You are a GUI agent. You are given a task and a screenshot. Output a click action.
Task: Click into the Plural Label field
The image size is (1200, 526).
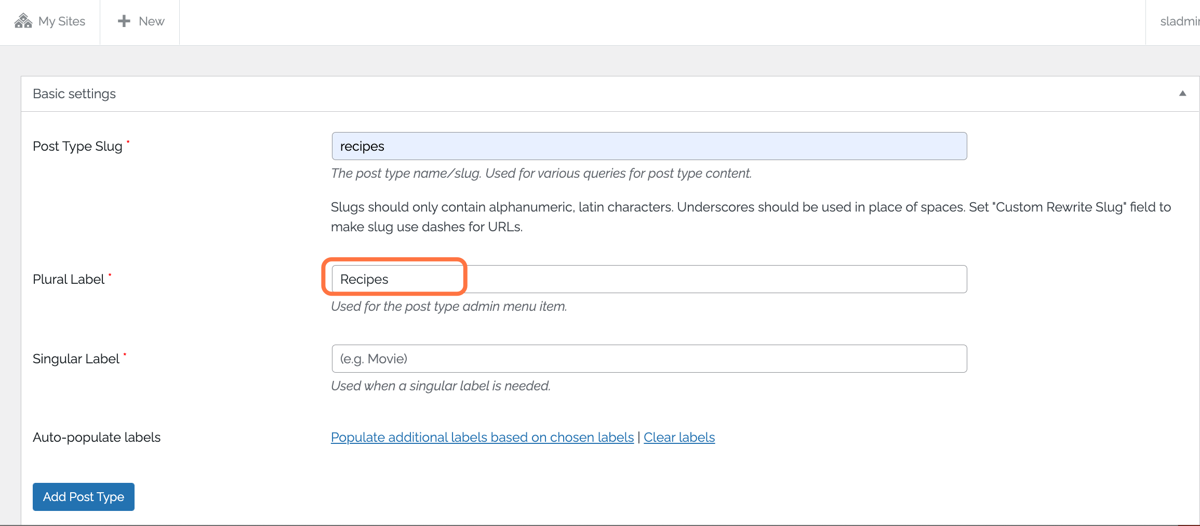click(649, 279)
